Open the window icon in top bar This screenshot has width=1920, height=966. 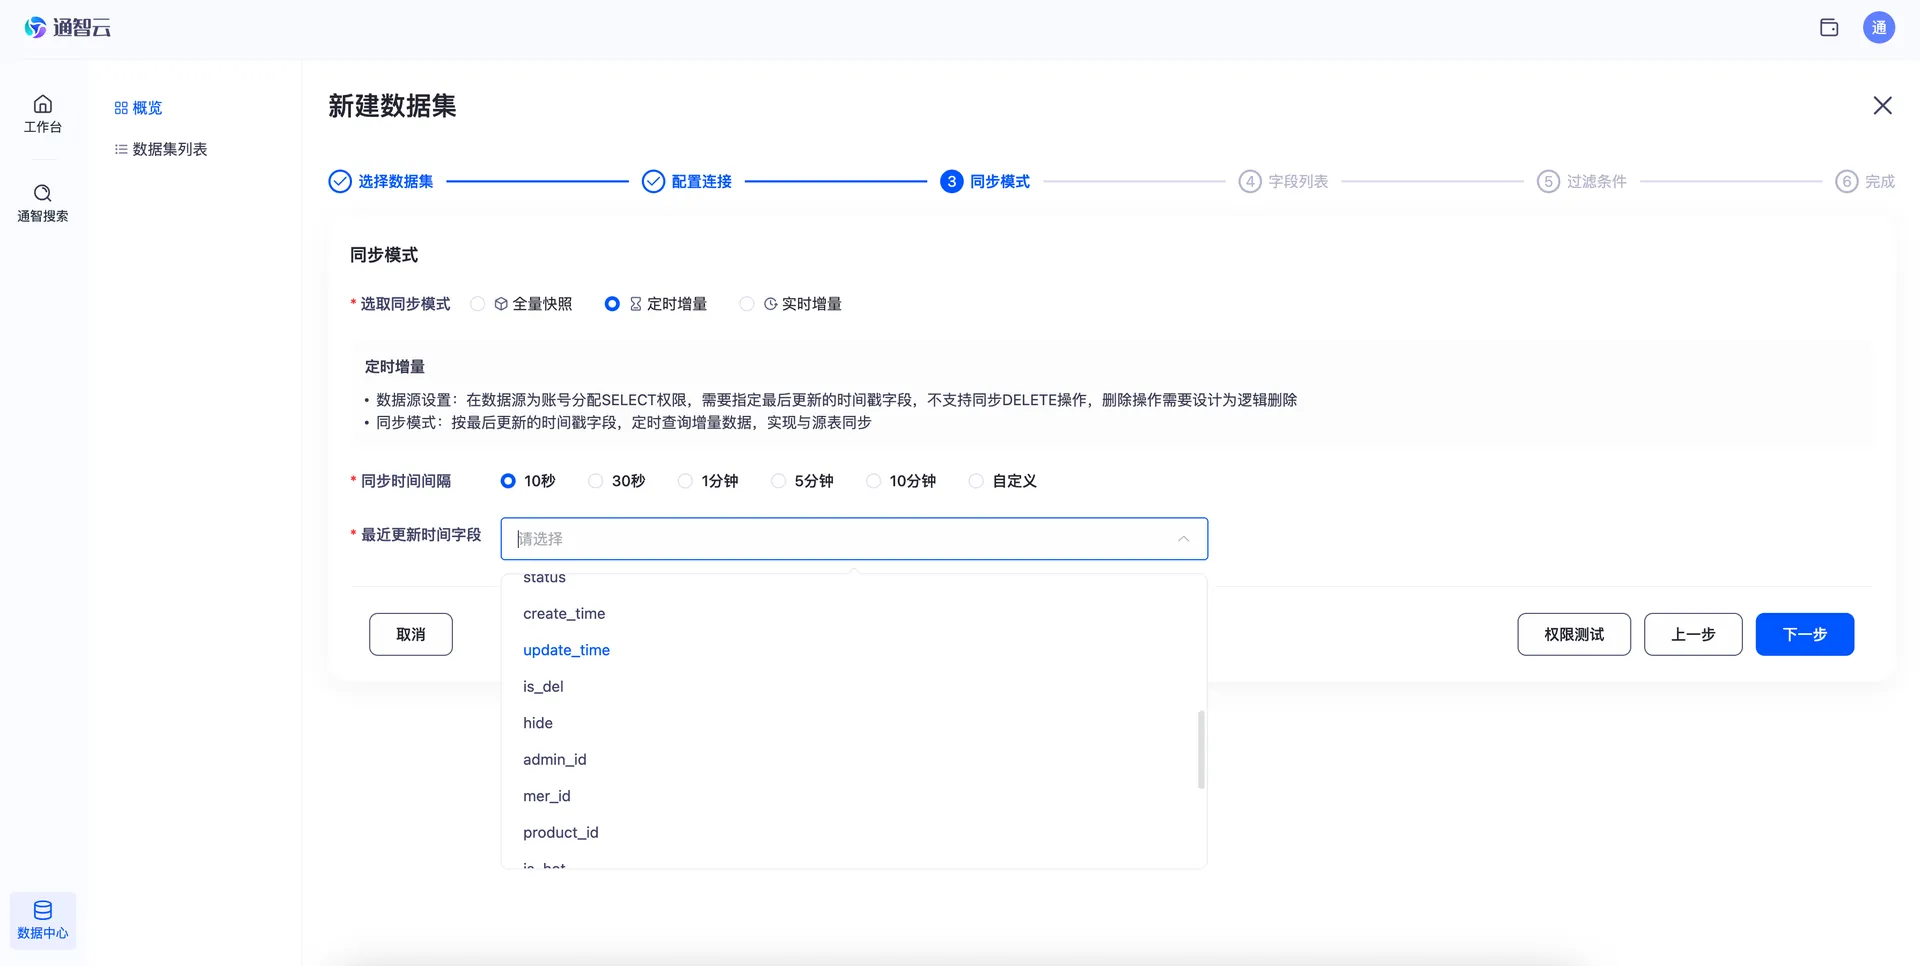1829,28
